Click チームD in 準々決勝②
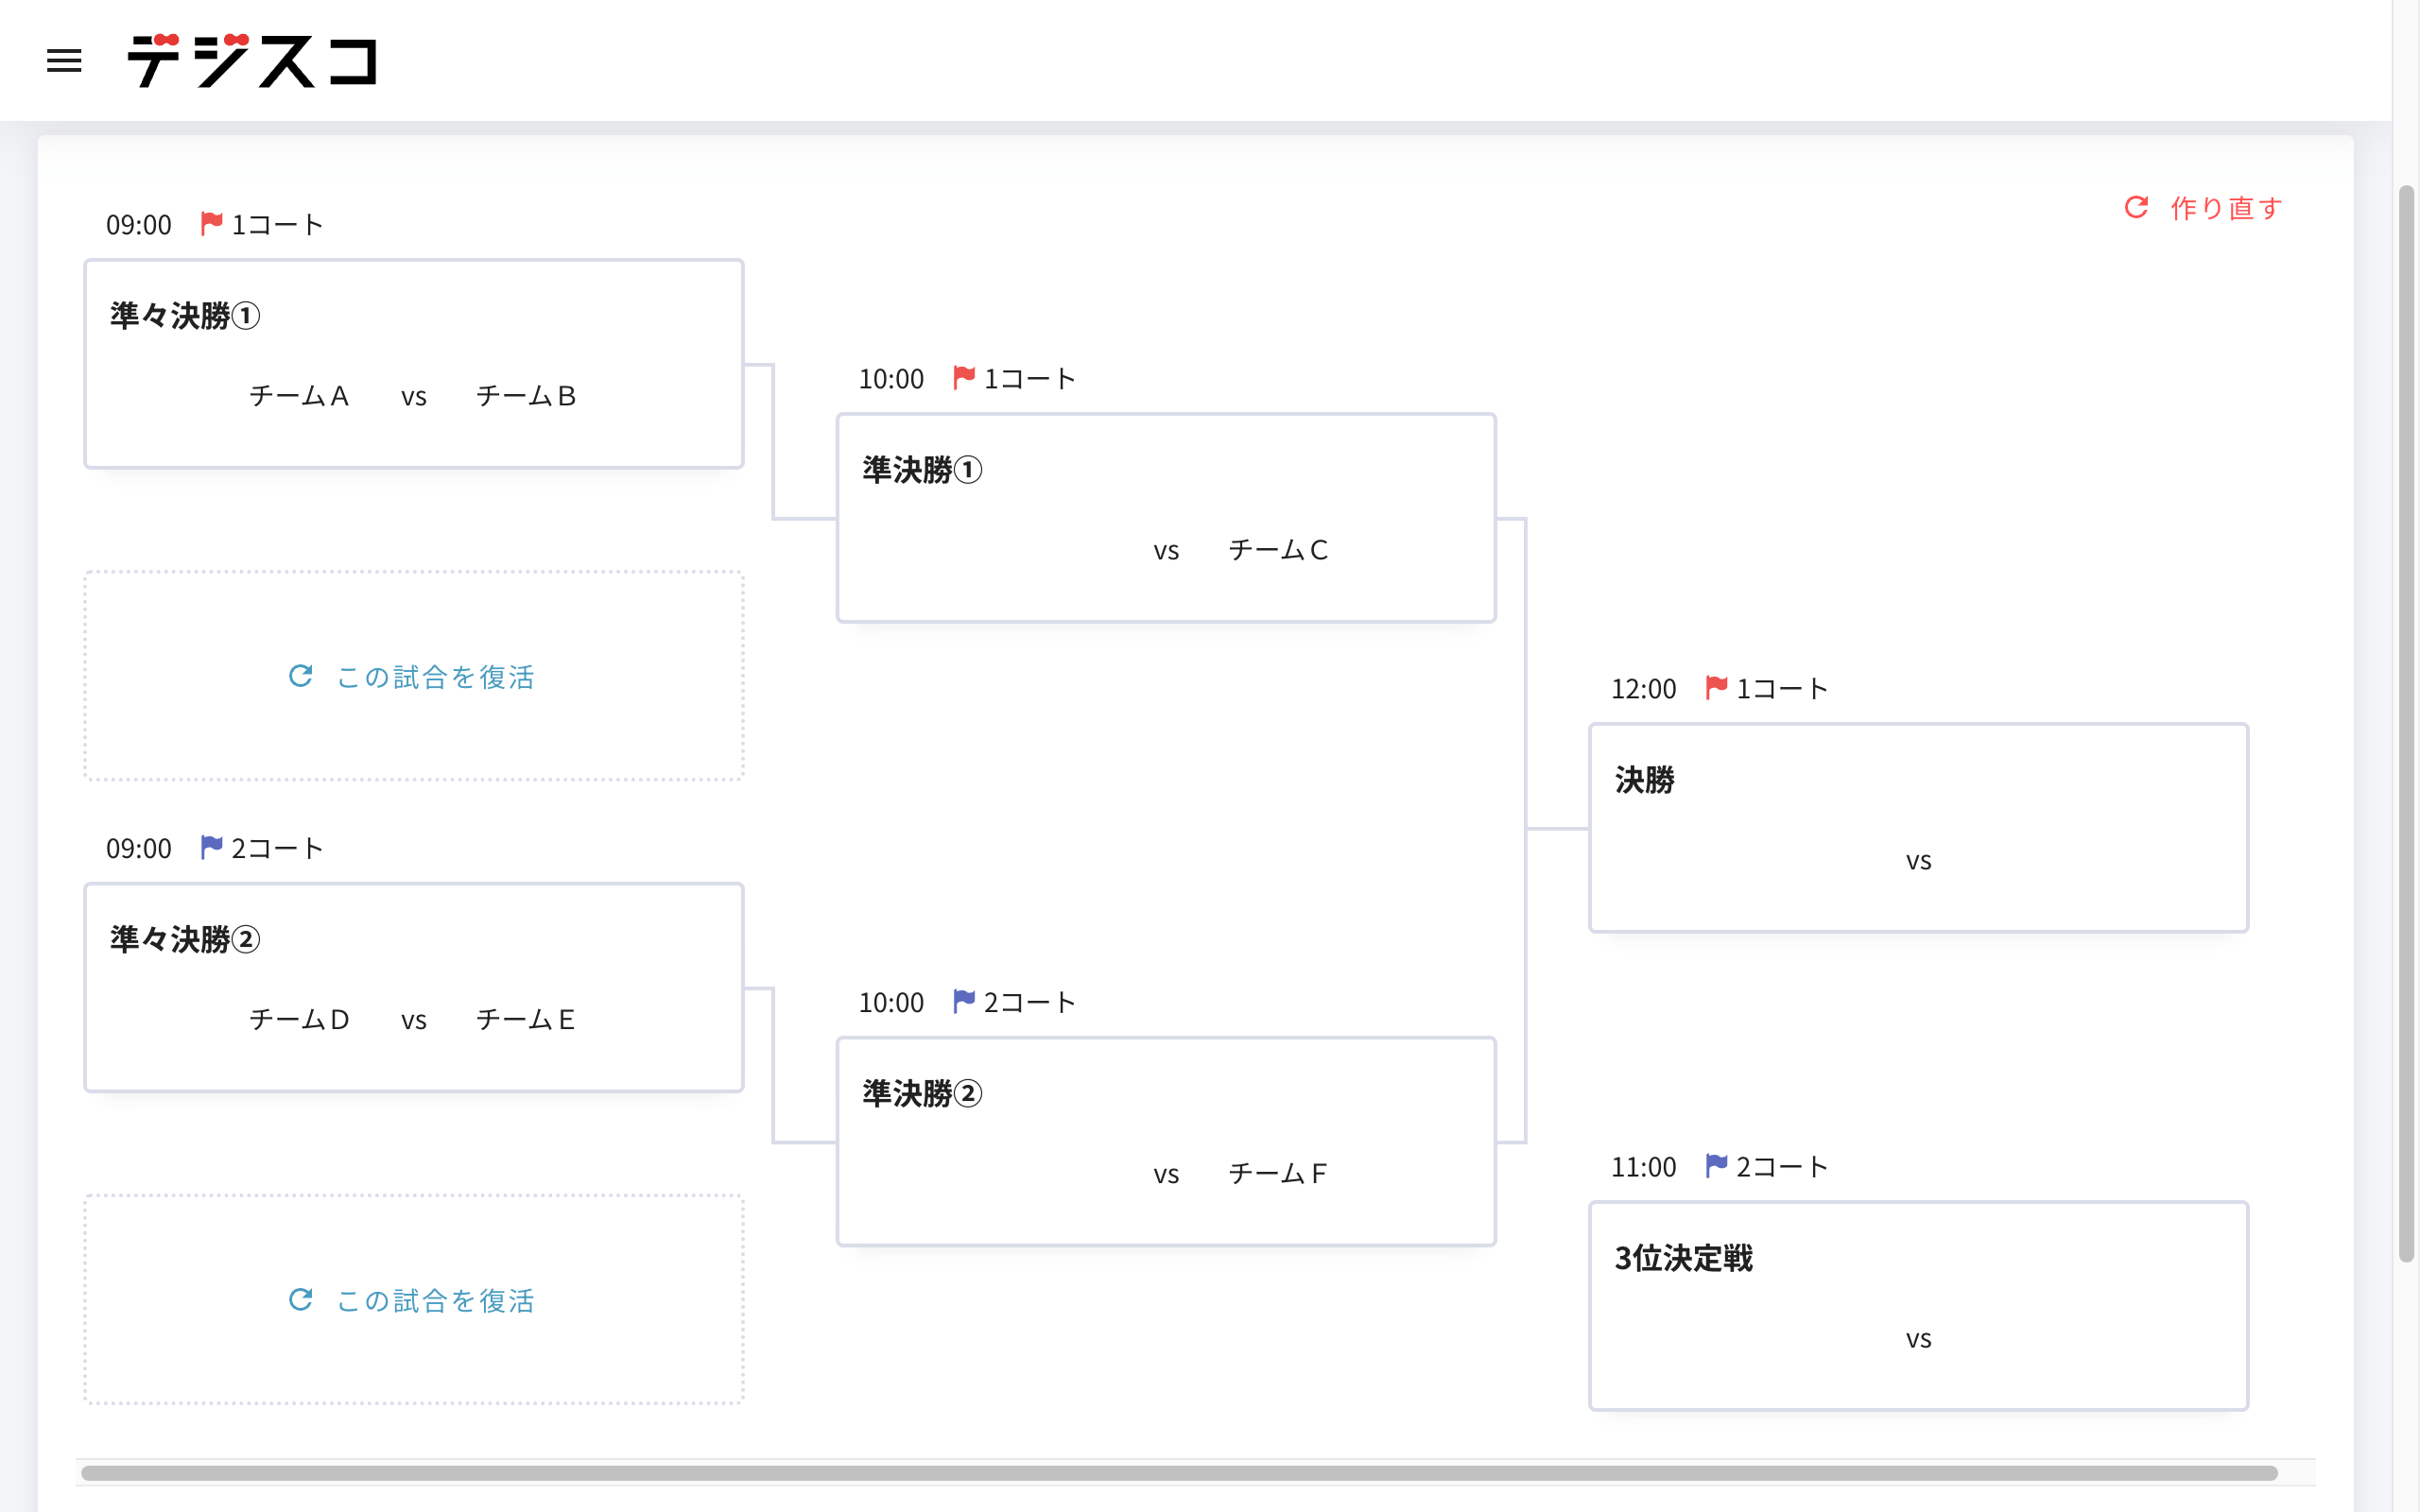 pyautogui.click(x=299, y=1020)
